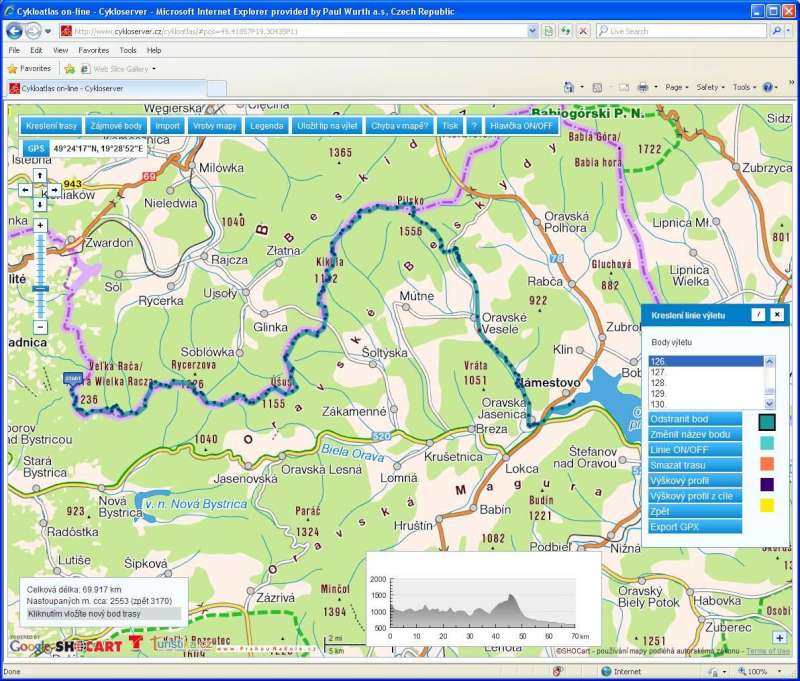Open the question mark help button
Screen dimensions: 800x681
click(474, 126)
